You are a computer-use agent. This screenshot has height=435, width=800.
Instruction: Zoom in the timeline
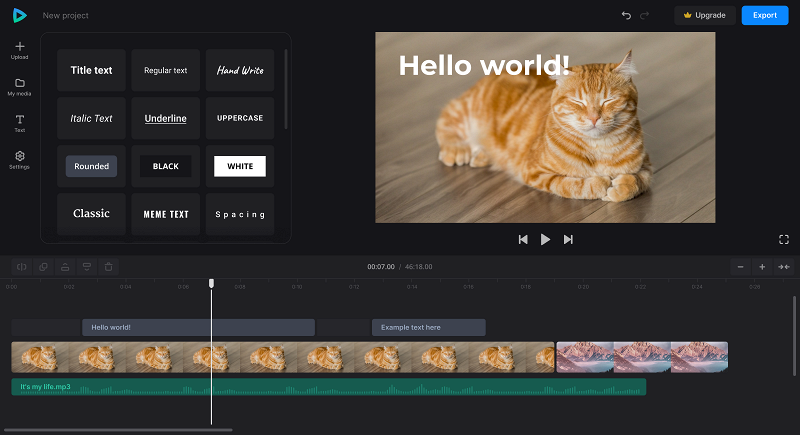pos(762,267)
